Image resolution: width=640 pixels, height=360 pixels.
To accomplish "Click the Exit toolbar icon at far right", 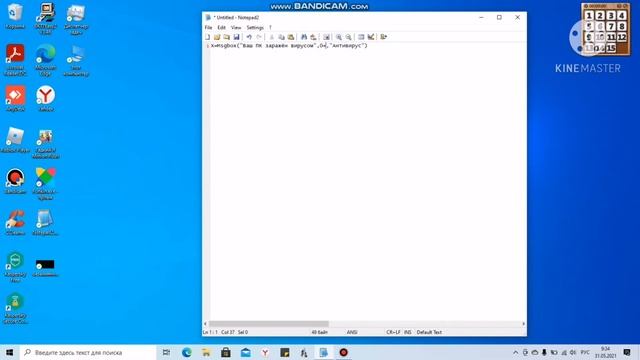I will tap(384, 37).
